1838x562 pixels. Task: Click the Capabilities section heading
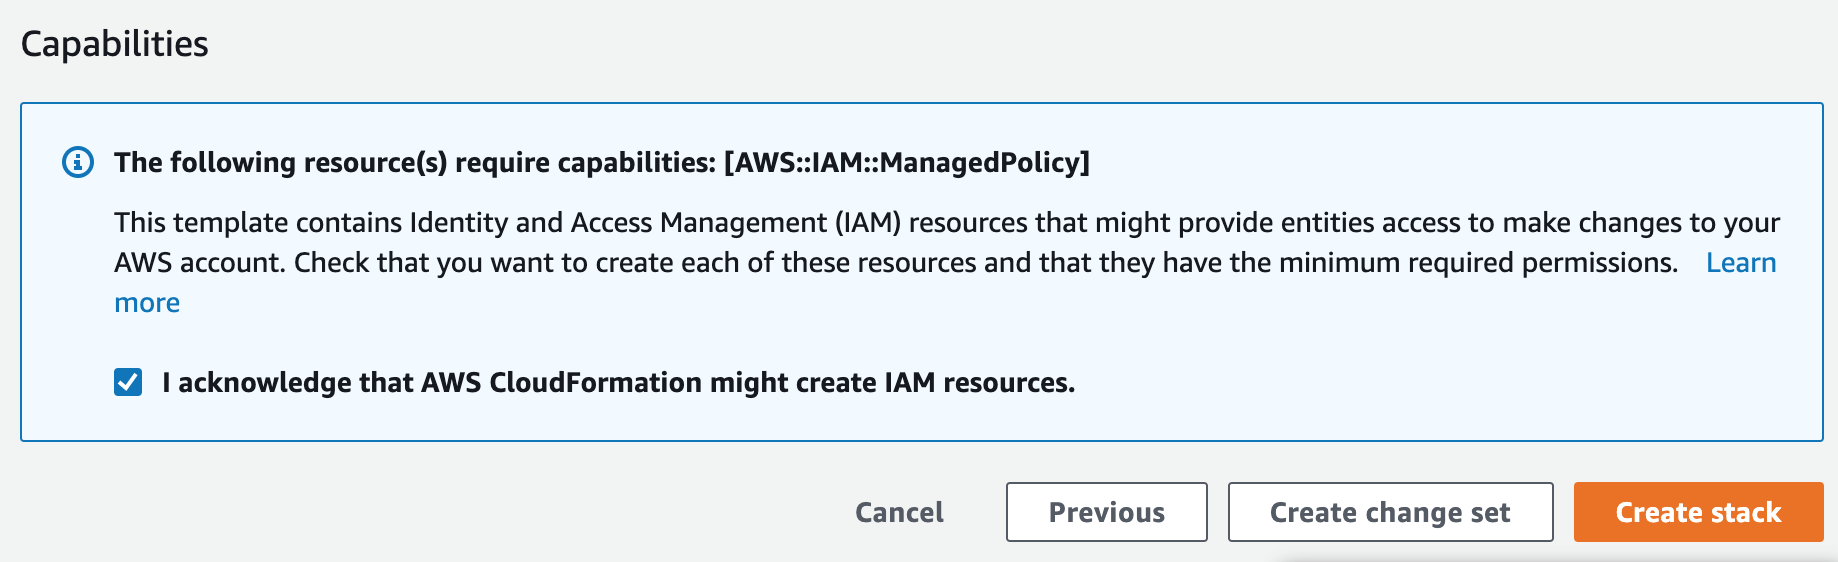coord(115,44)
